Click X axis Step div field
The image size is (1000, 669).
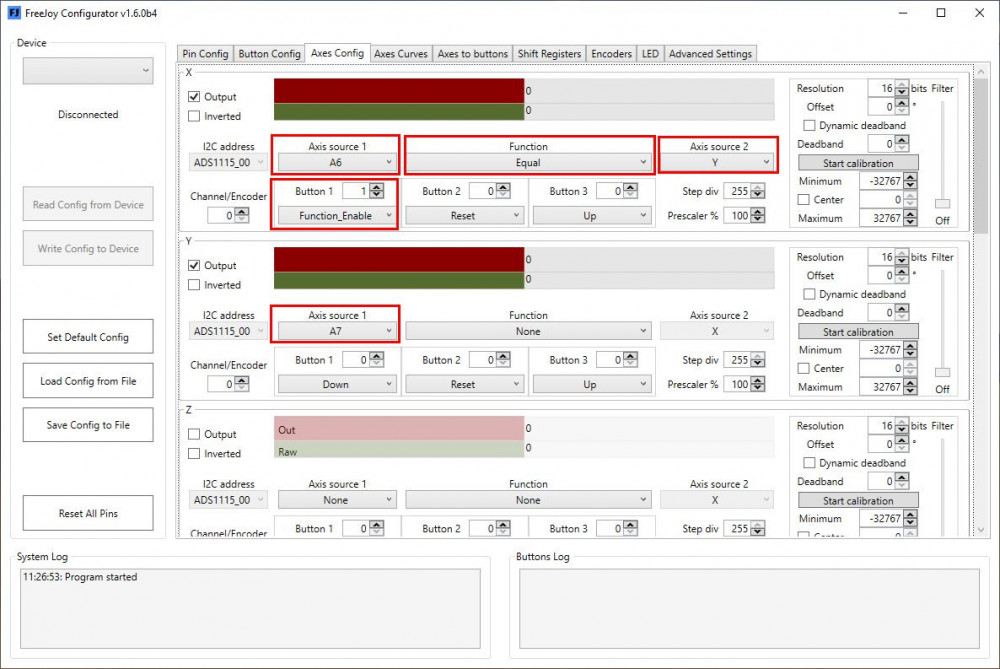738,191
